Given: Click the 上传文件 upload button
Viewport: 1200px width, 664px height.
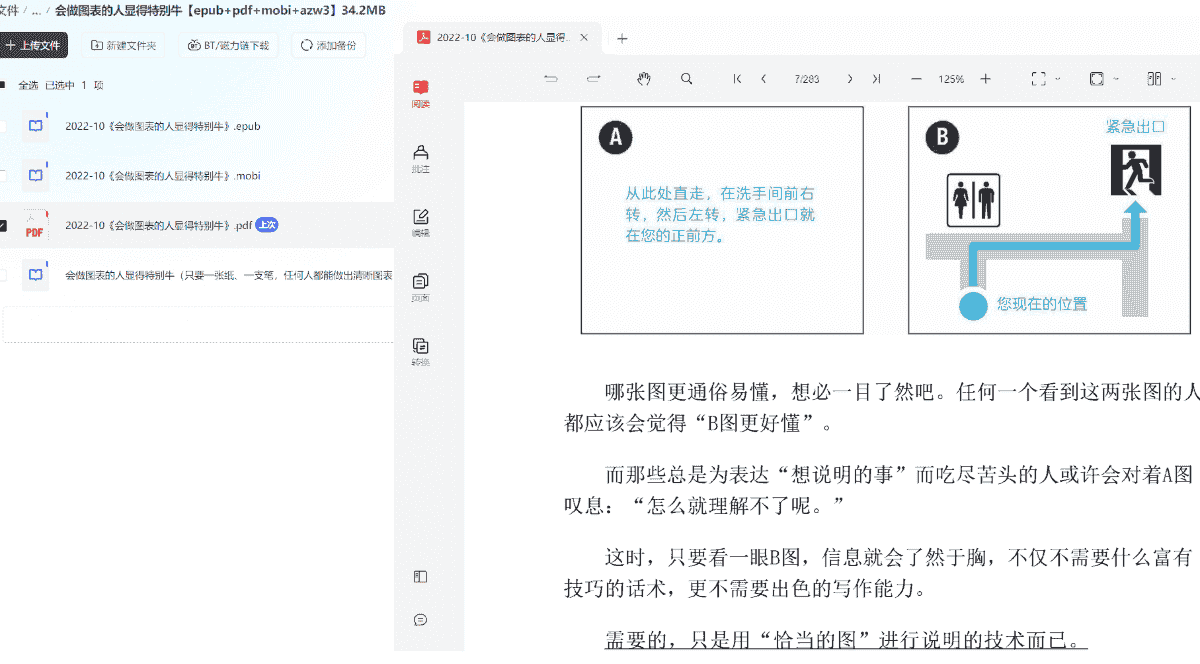Looking at the screenshot, I should tap(32, 45).
